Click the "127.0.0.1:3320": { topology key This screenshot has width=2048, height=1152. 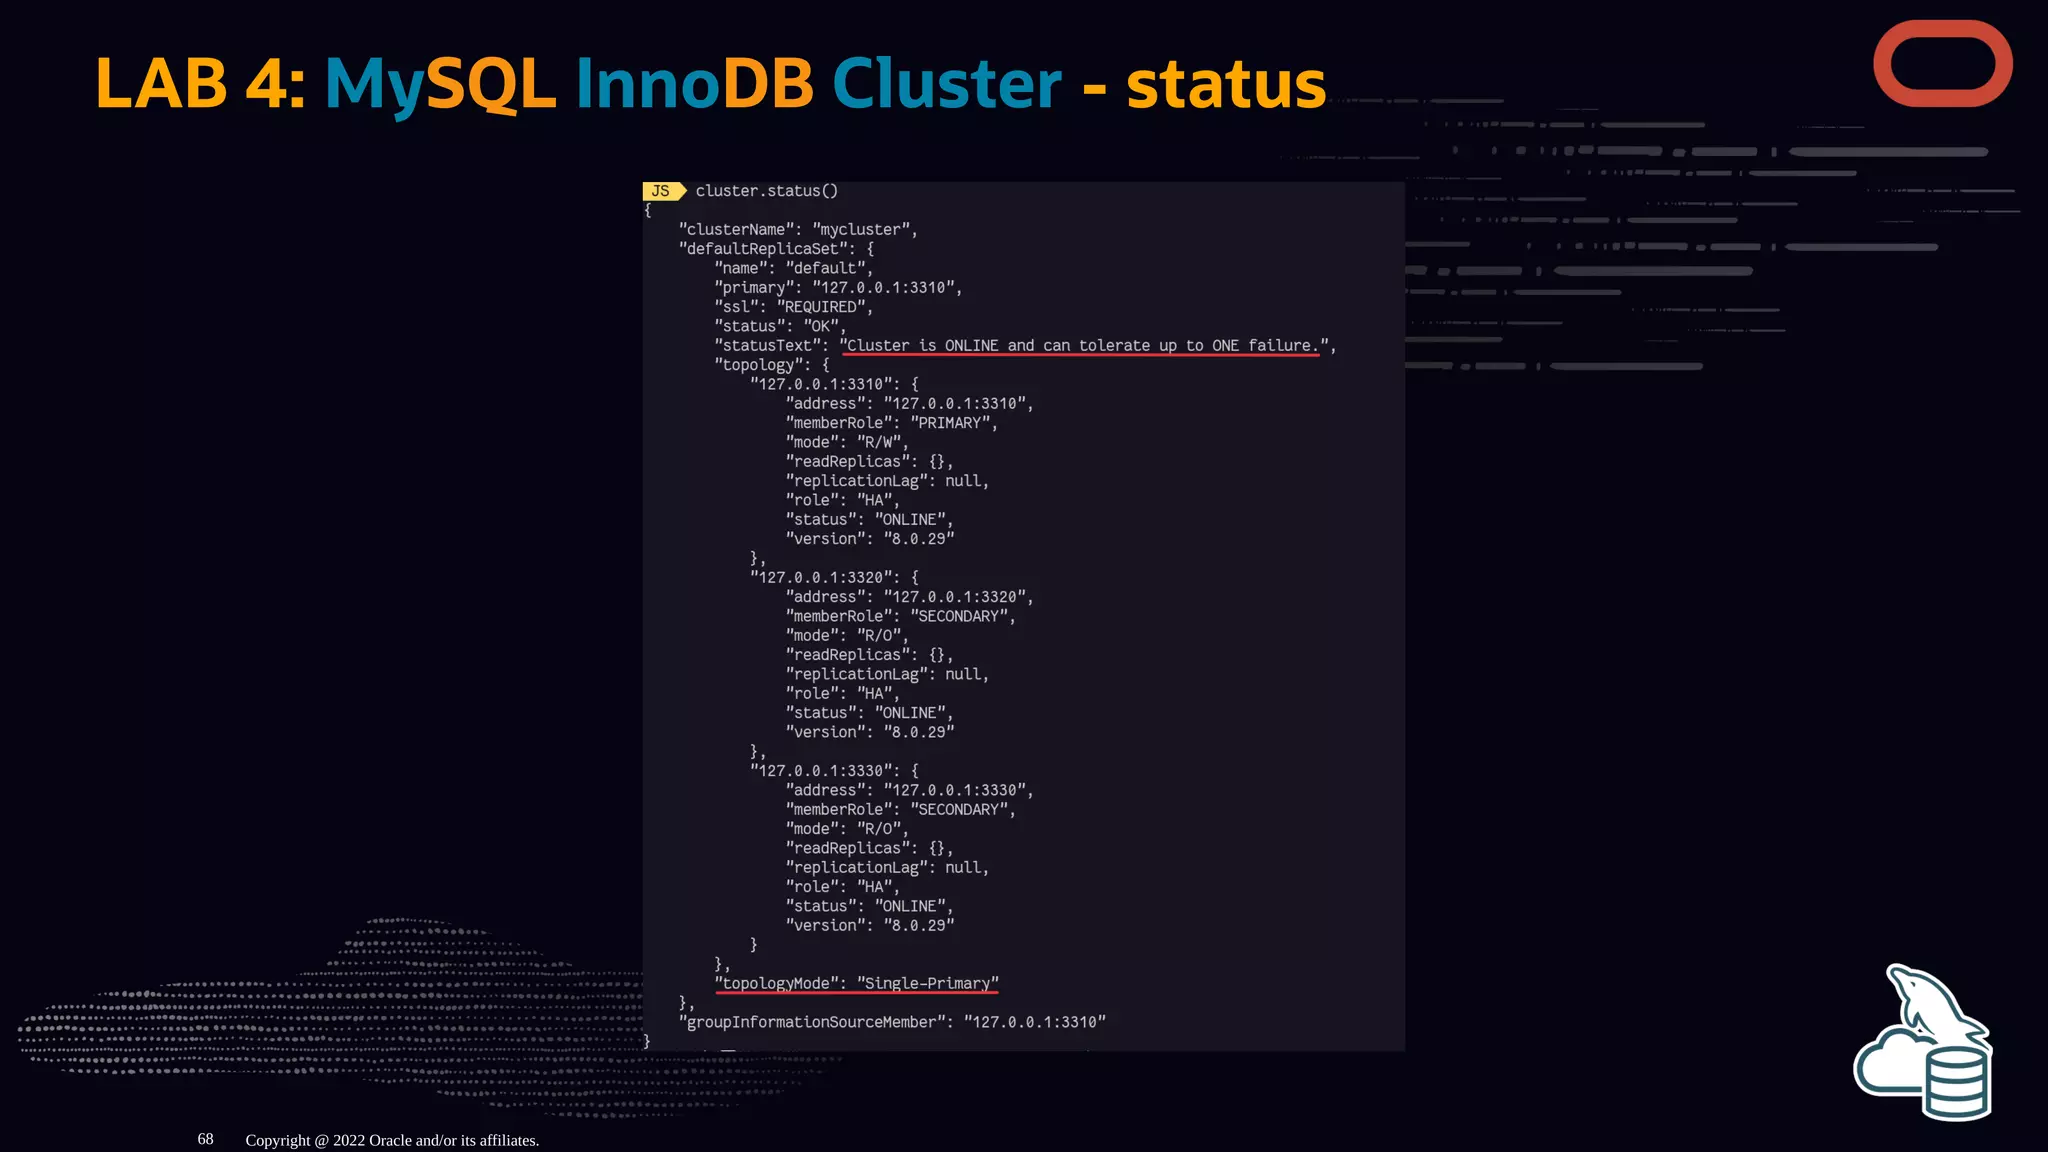pos(834,578)
